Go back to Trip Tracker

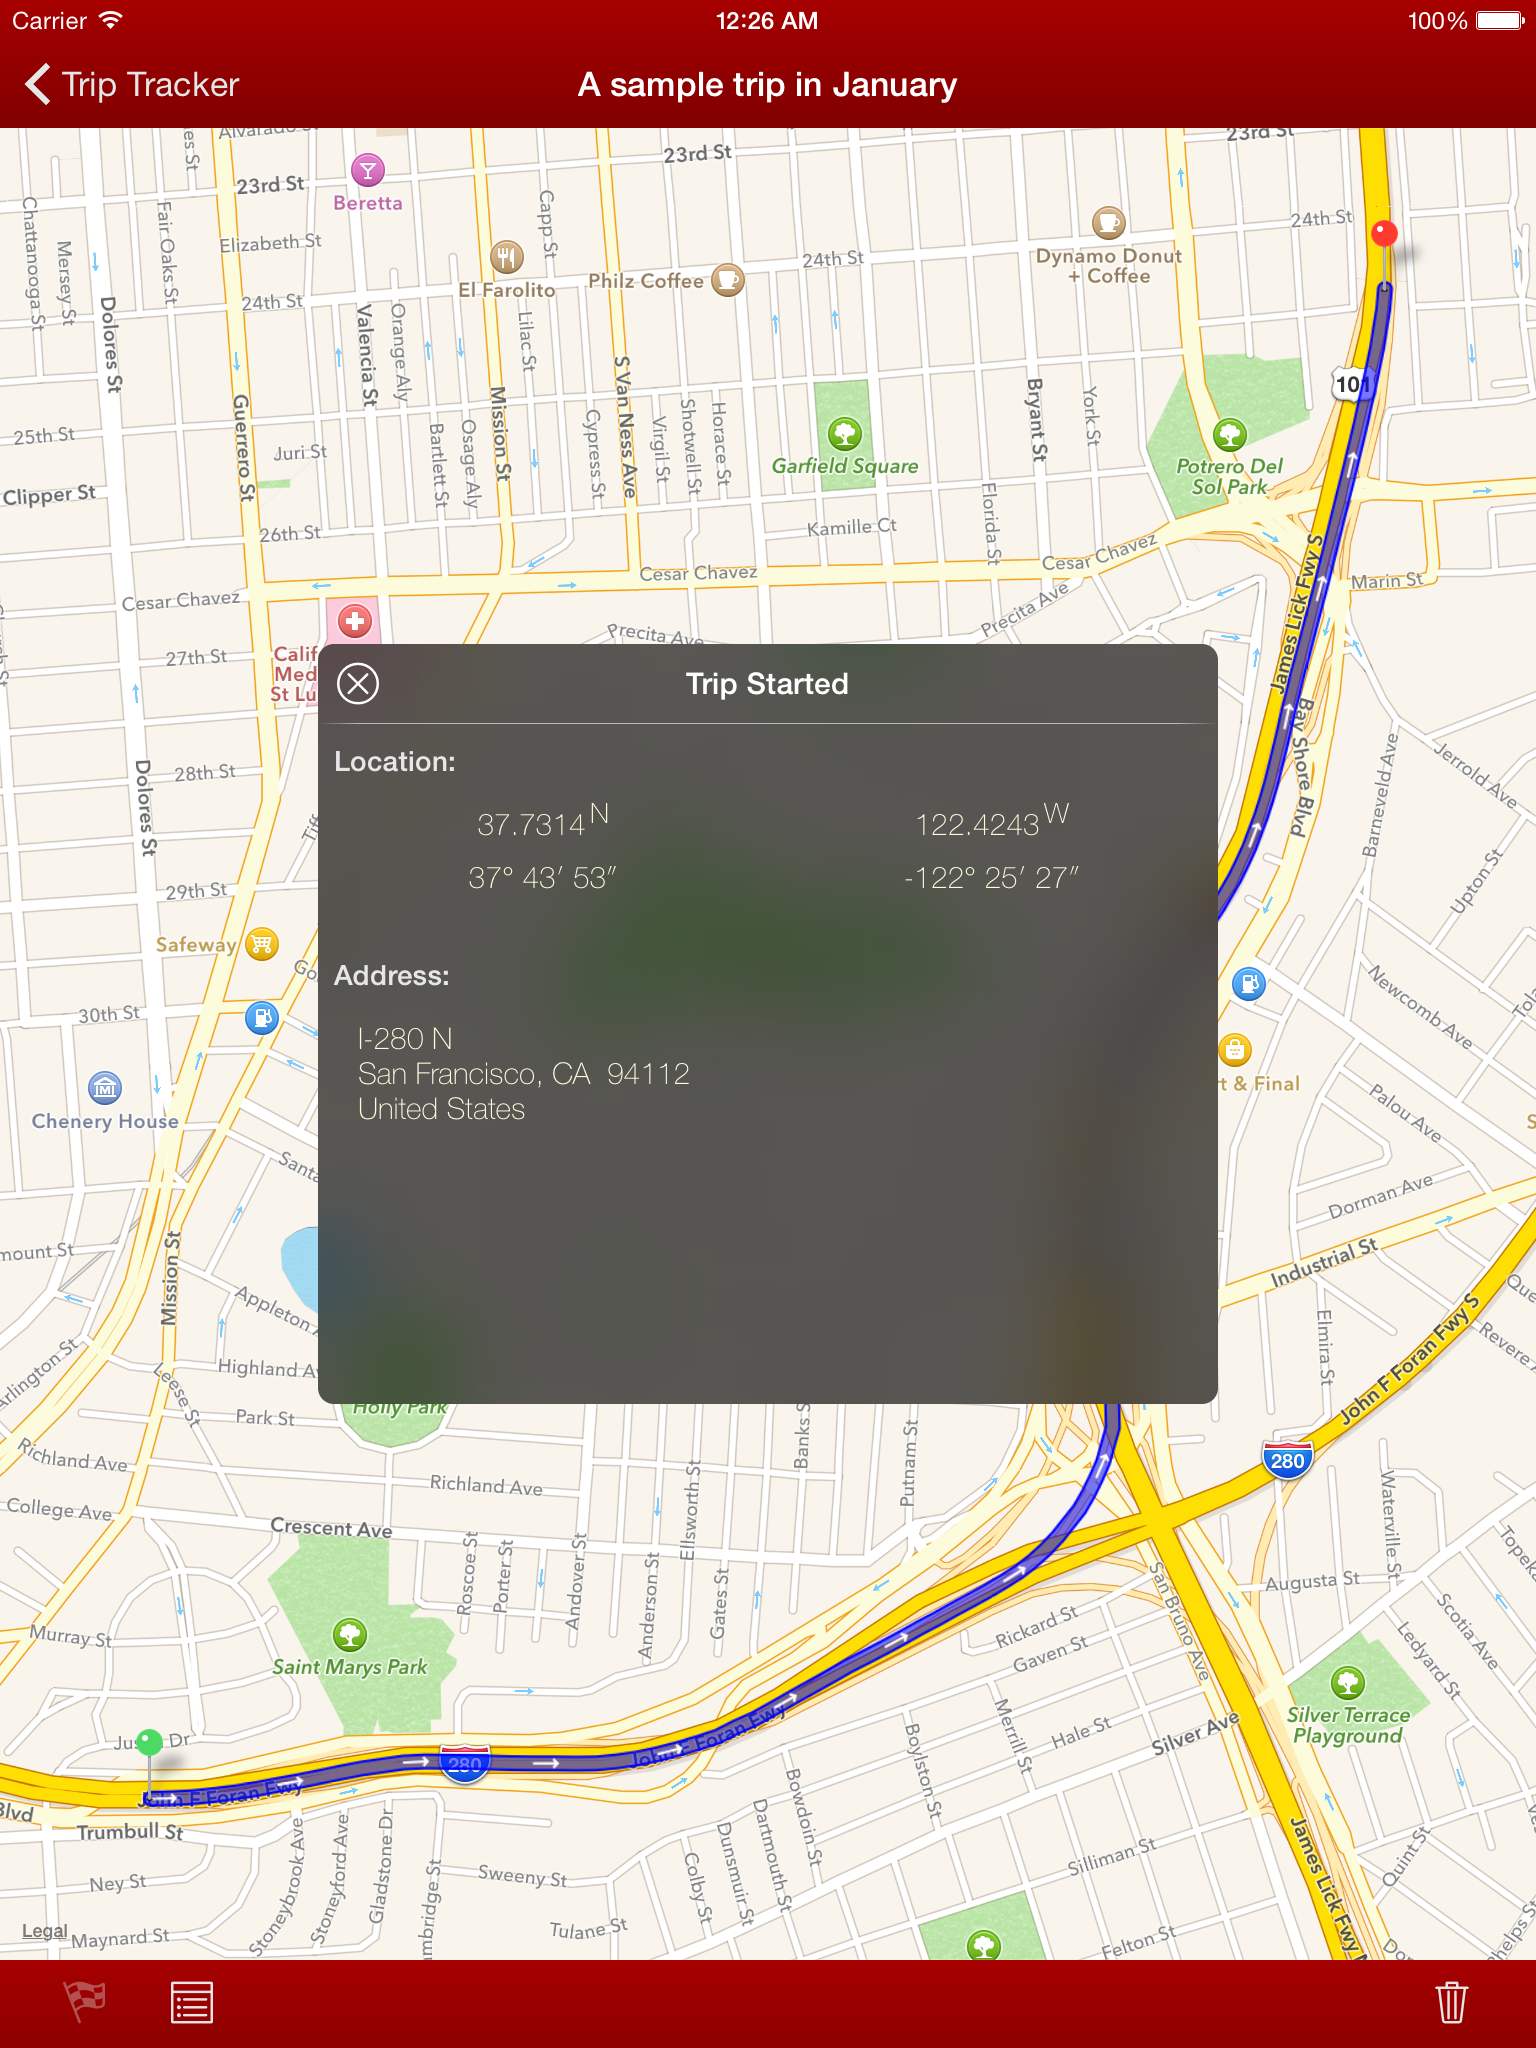(x=132, y=85)
